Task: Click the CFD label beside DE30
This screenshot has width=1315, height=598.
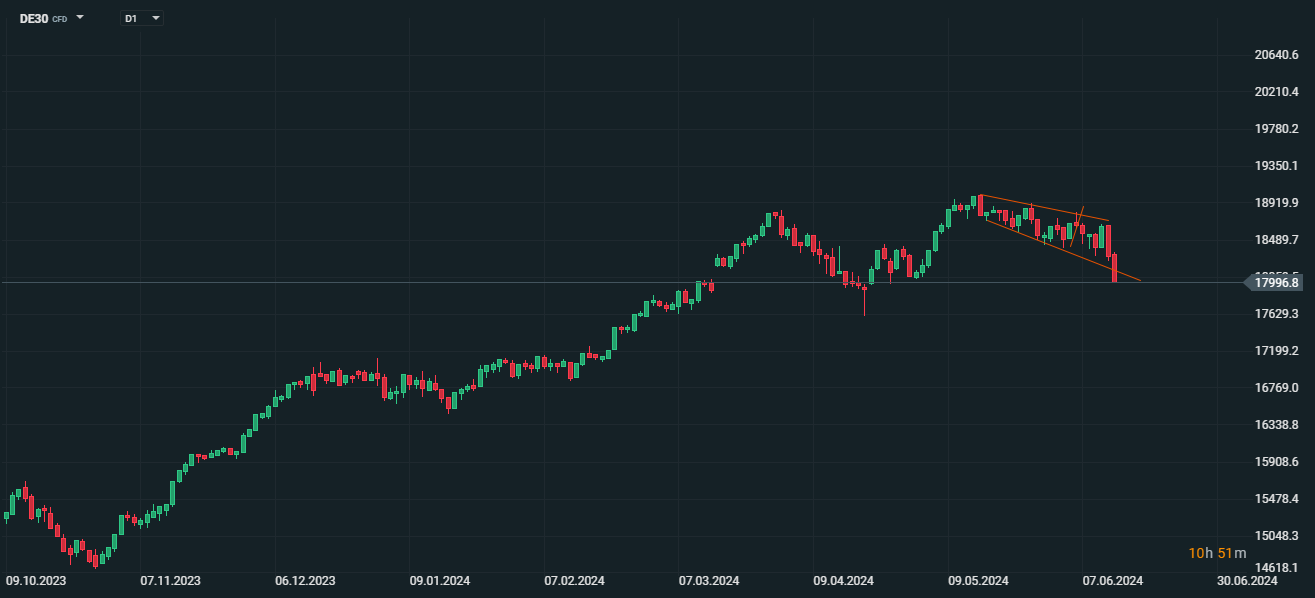Action: [60, 19]
